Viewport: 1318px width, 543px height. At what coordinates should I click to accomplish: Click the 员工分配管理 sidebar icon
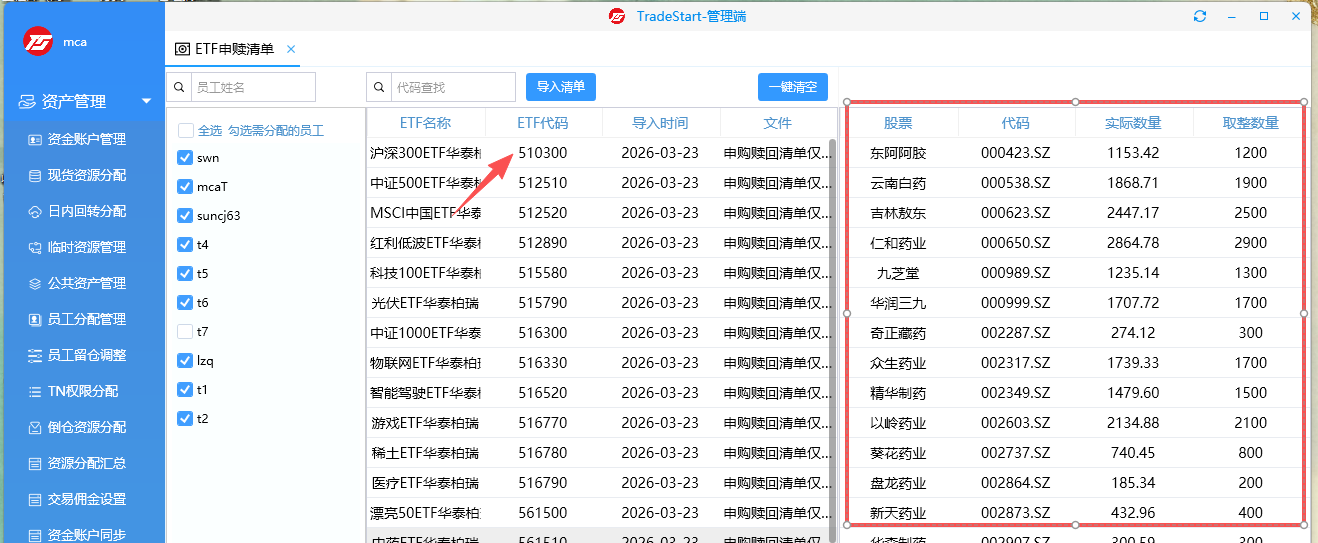click(x=35, y=319)
